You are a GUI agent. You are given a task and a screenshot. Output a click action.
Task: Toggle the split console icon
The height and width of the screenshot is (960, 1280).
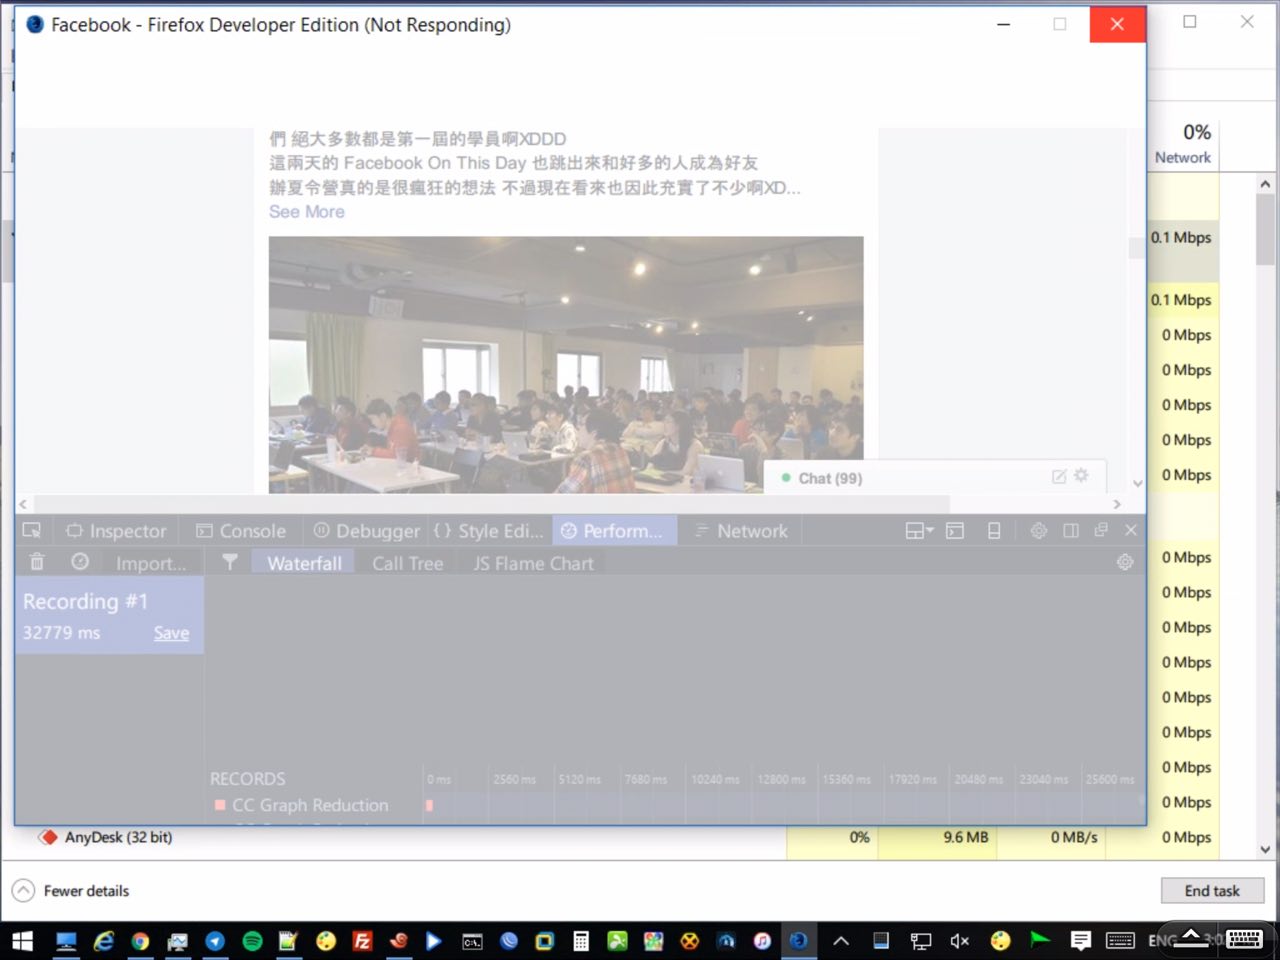pos(955,531)
